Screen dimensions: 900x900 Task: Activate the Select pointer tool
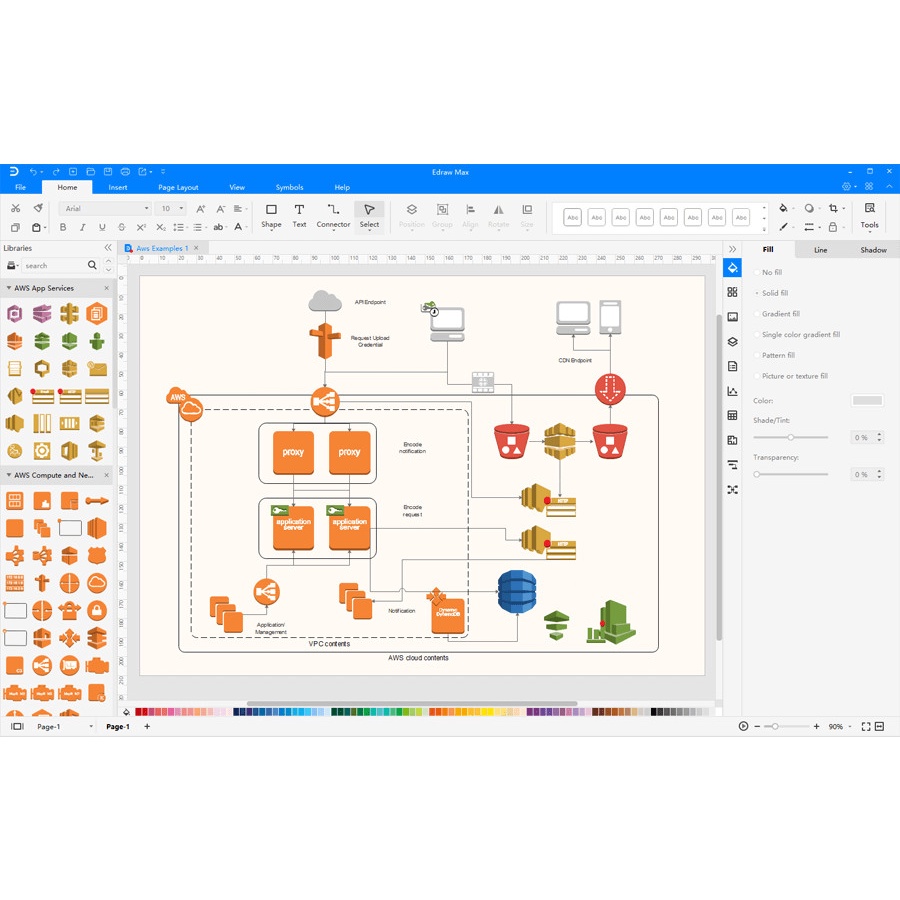369,216
